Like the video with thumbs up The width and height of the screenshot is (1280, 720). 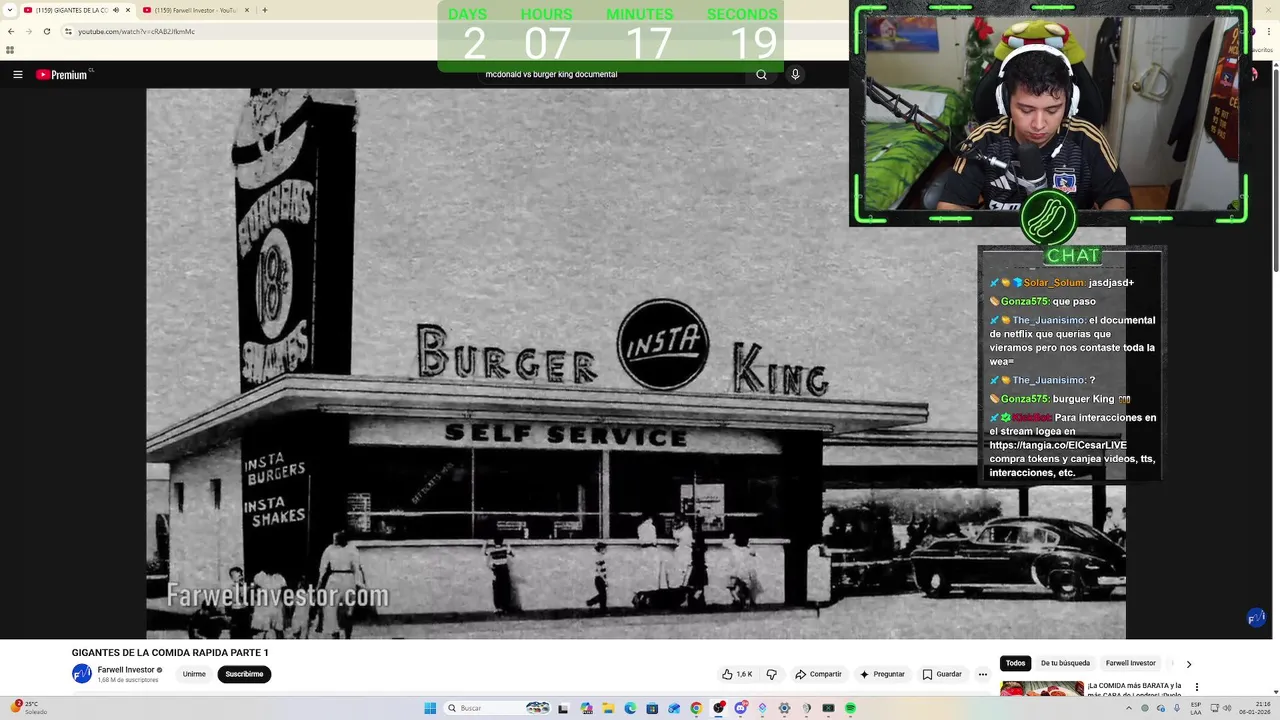pyautogui.click(x=737, y=674)
